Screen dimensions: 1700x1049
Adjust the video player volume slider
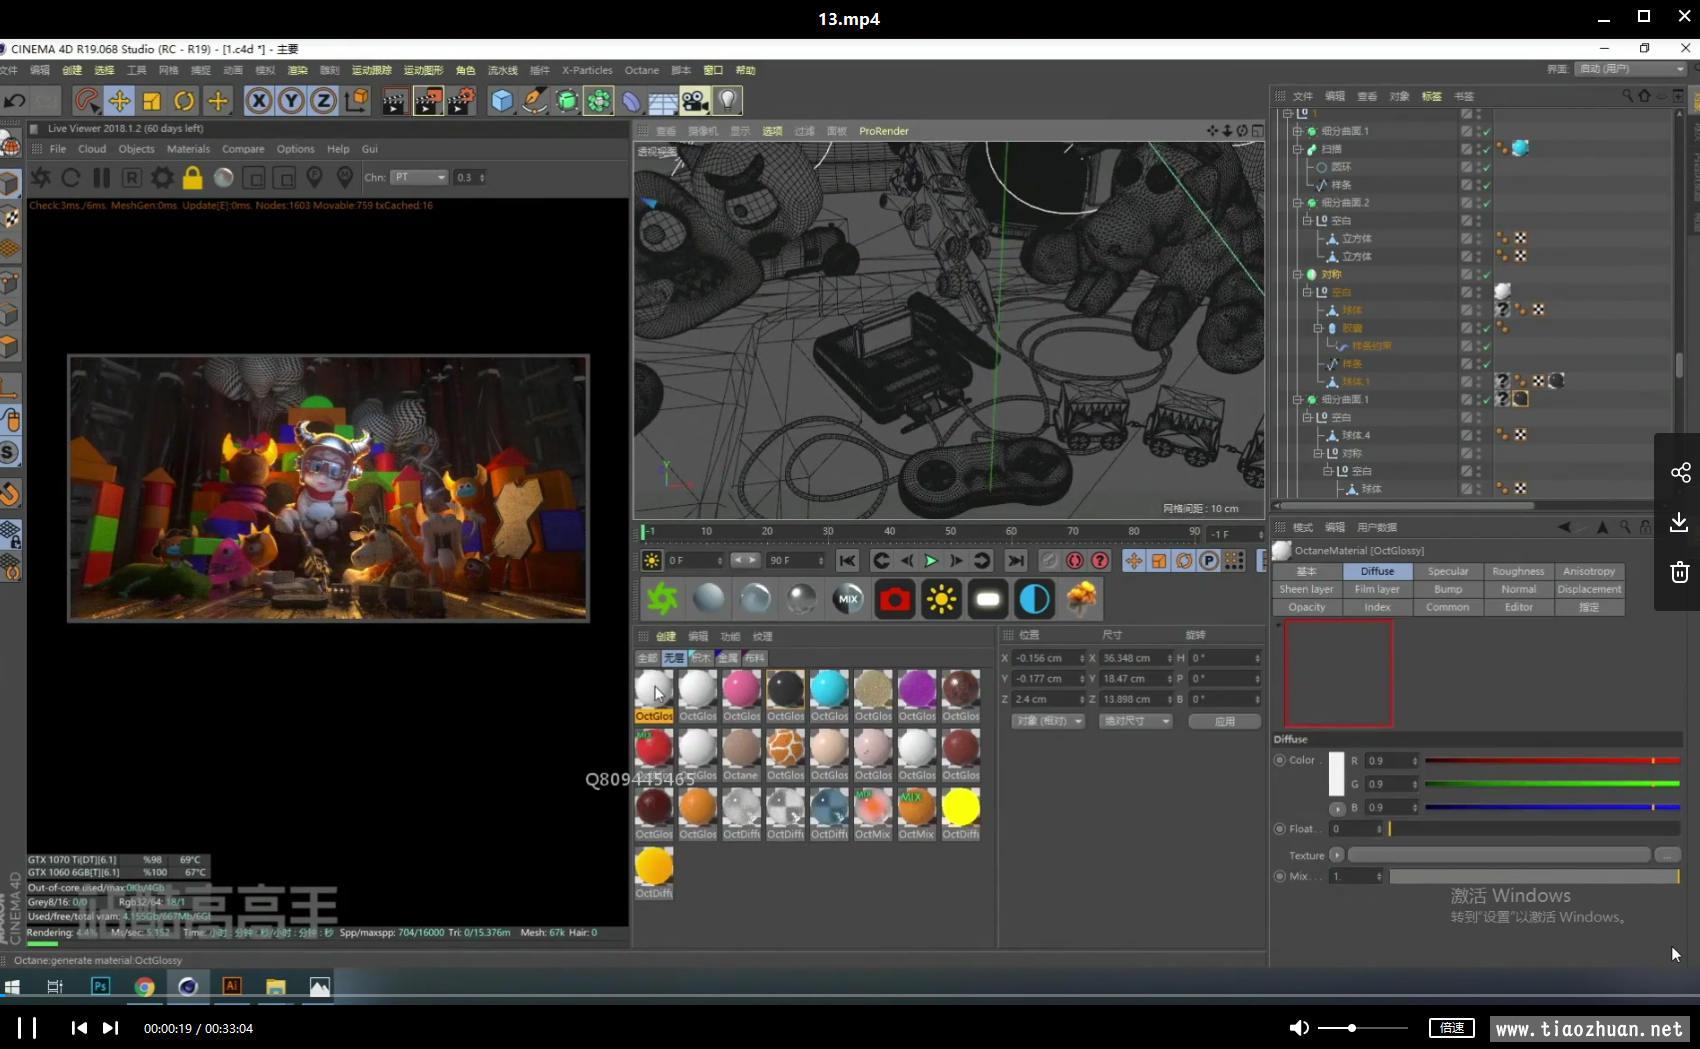pos(1362,1028)
